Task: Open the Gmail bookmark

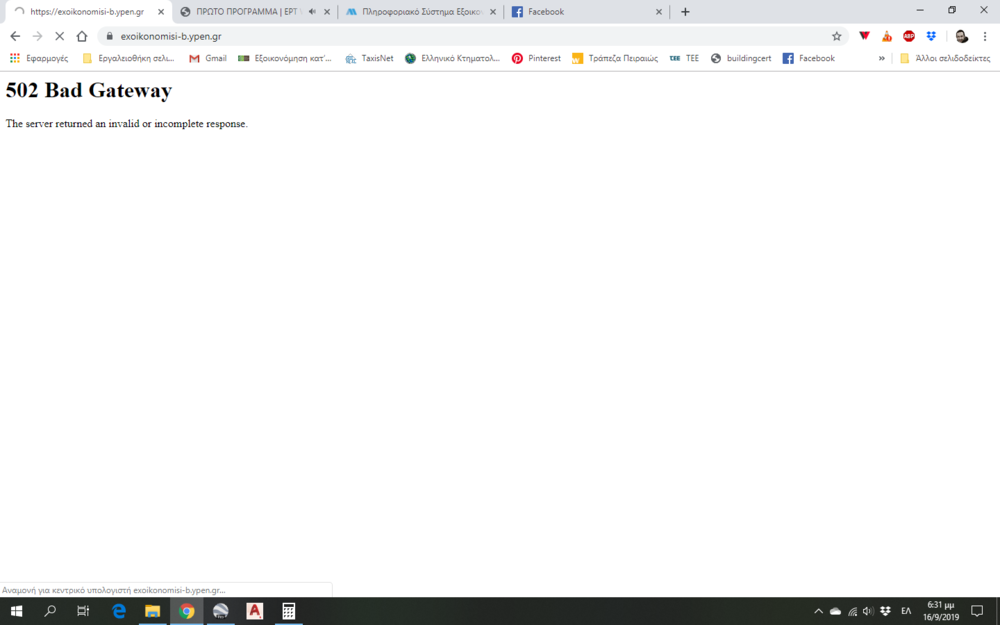Action: [208, 58]
